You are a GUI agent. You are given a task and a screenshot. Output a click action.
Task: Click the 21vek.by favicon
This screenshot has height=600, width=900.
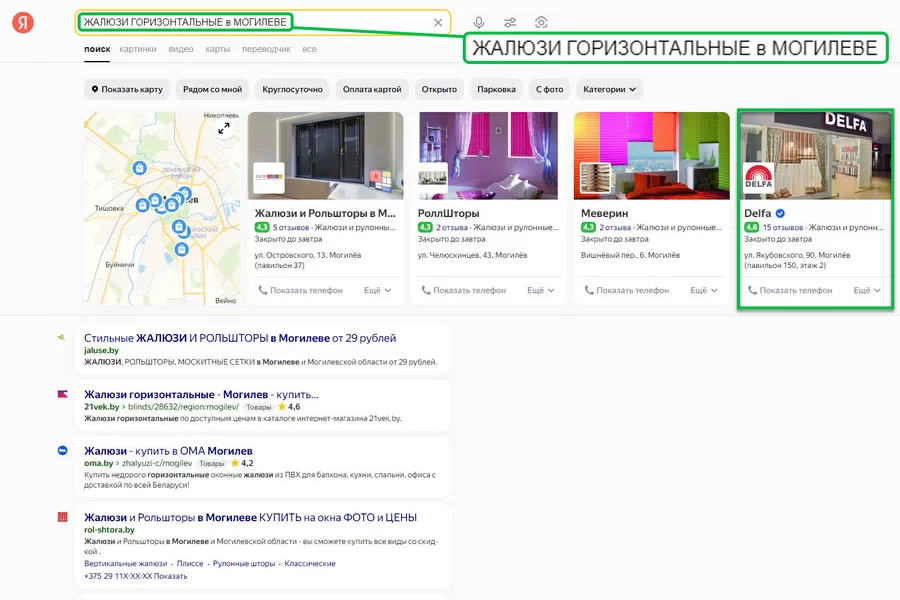click(x=63, y=394)
